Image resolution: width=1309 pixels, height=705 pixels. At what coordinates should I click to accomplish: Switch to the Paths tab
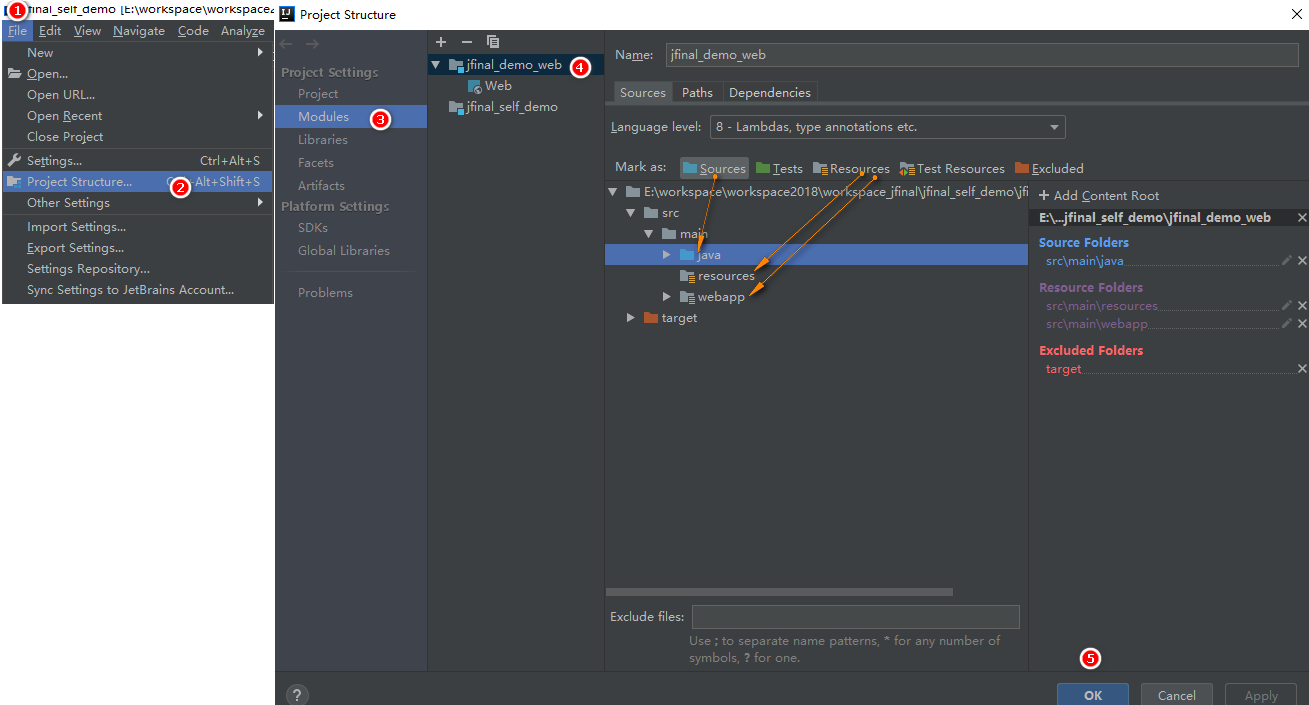(697, 93)
